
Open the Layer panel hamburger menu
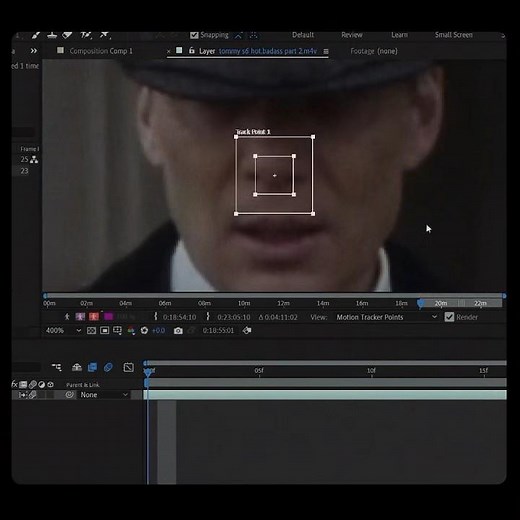tap(326, 51)
